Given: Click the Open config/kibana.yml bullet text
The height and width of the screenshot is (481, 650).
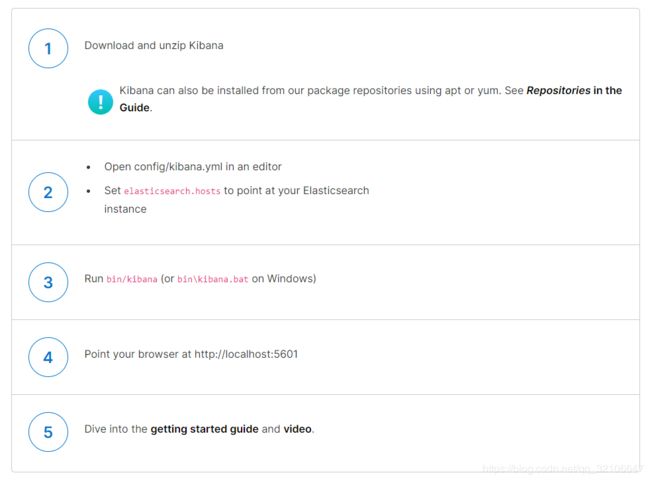Looking at the screenshot, I should [x=193, y=167].
